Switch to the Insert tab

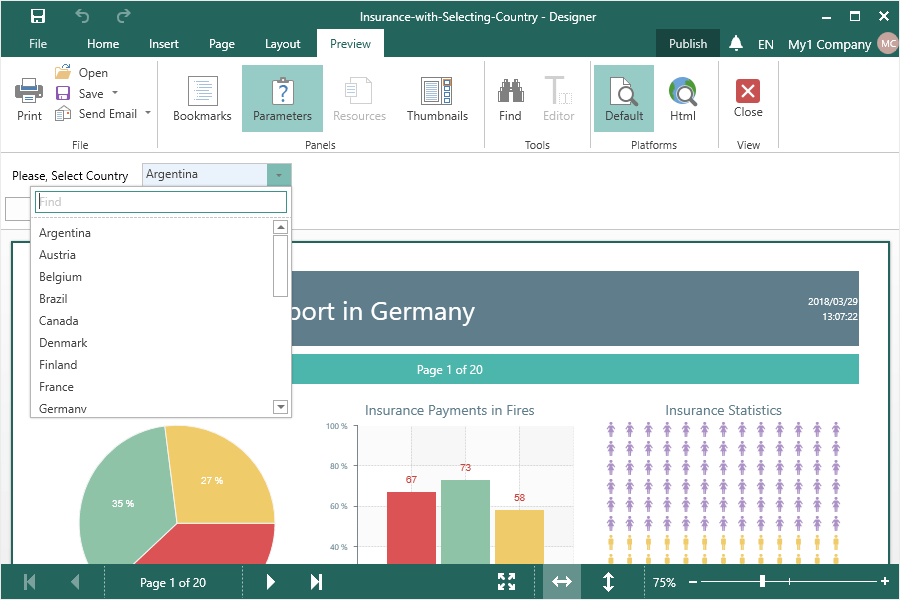pos(164,44)
